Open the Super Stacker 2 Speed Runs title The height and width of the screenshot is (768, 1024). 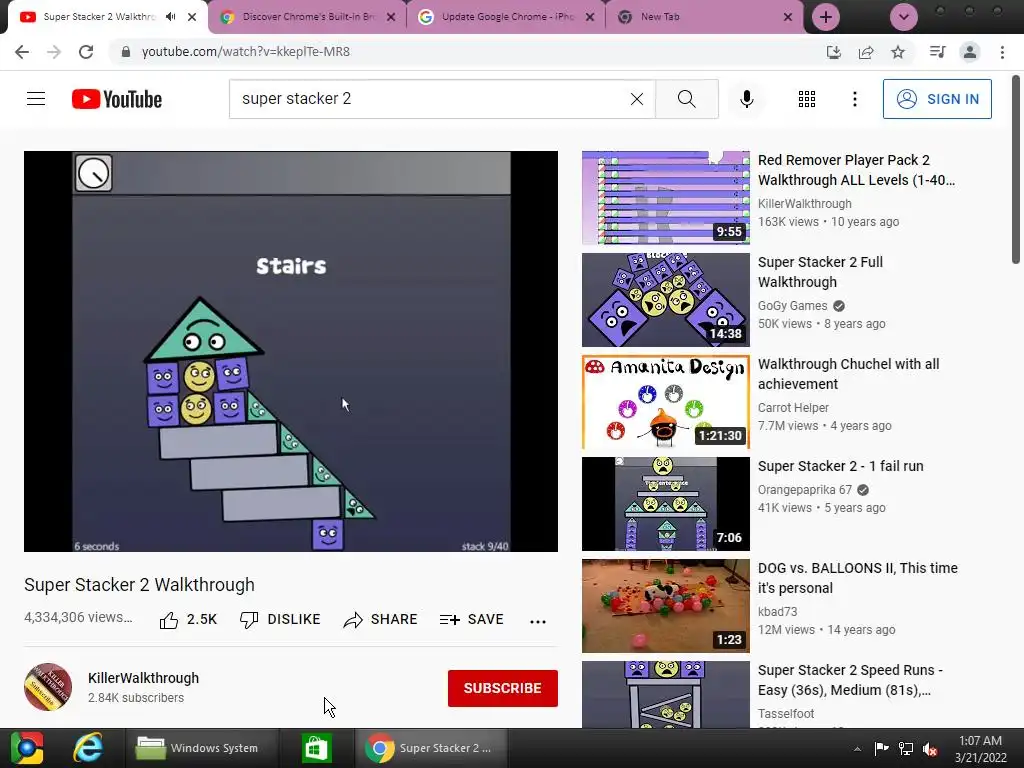point(850,680)
